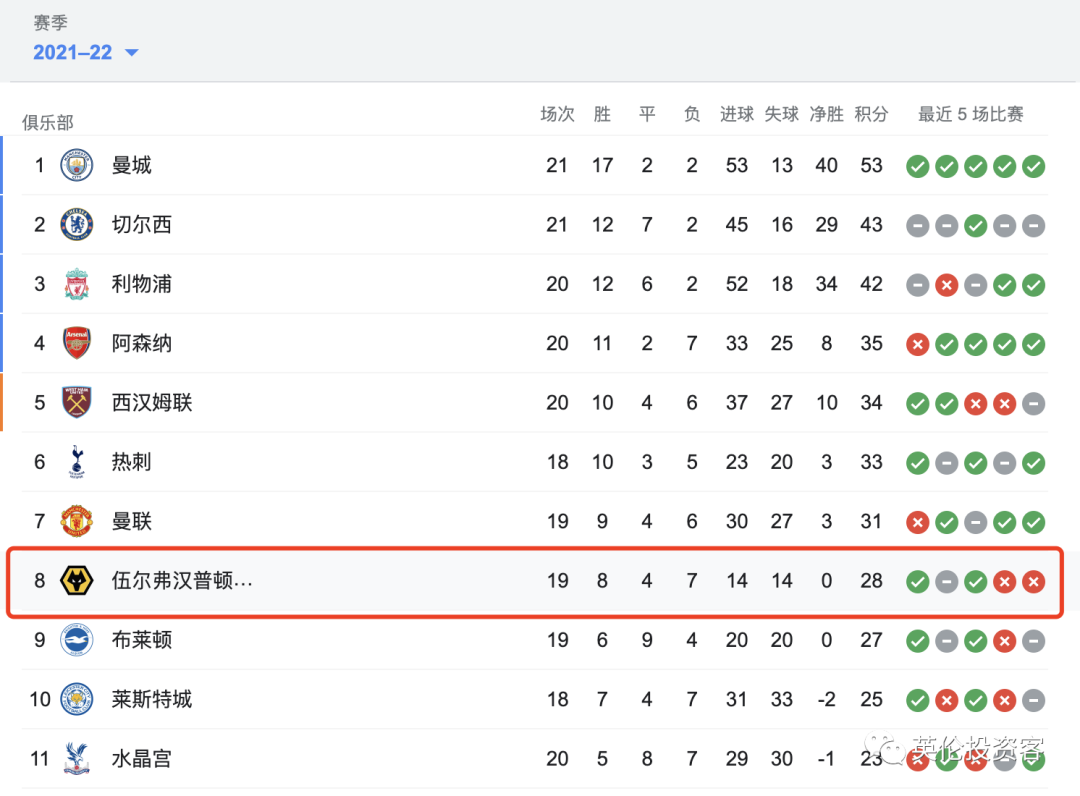Click the Manchester City club crest
This screenshot has width=1080, height=796.
click(77, 165)
